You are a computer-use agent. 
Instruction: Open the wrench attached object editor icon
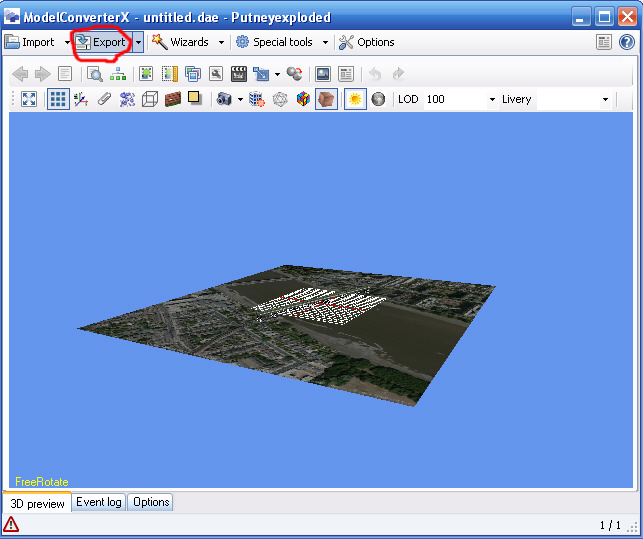(216, 74)
